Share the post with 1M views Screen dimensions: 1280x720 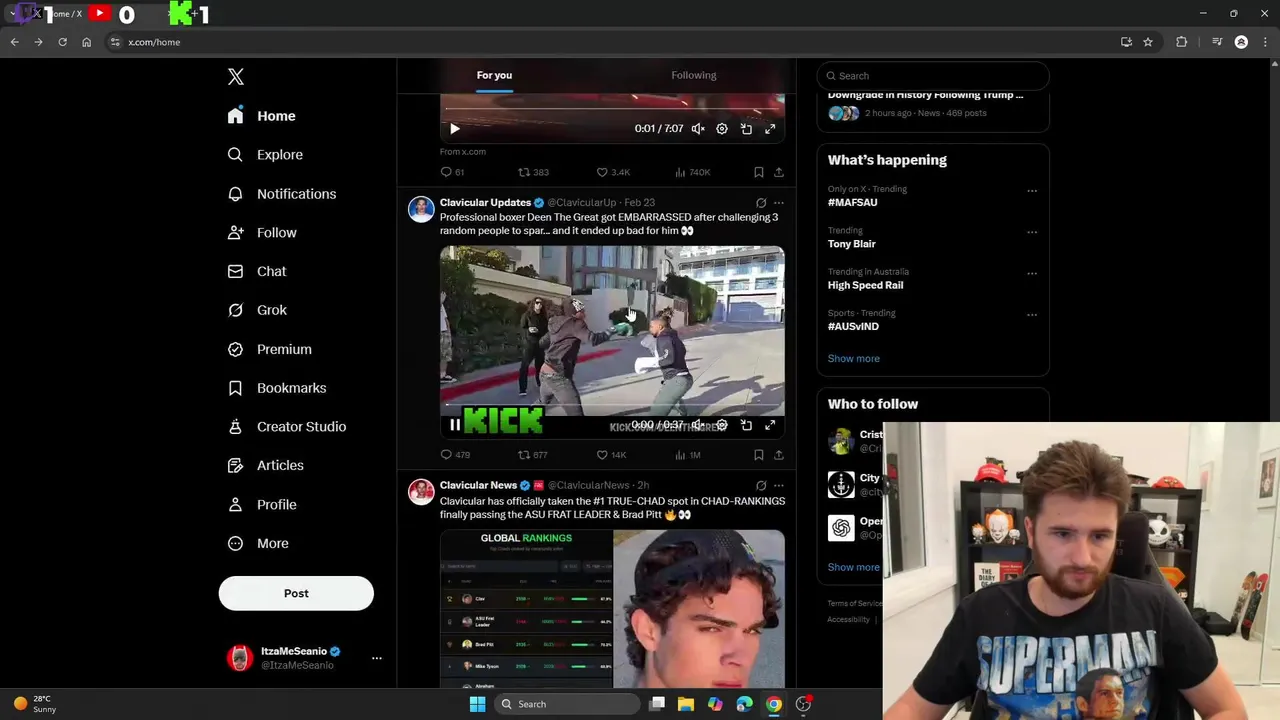779,455
